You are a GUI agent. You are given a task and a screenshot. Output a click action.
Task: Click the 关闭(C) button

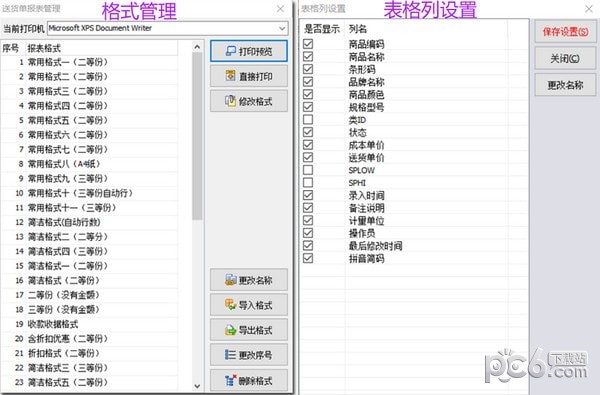pos(565,59)
